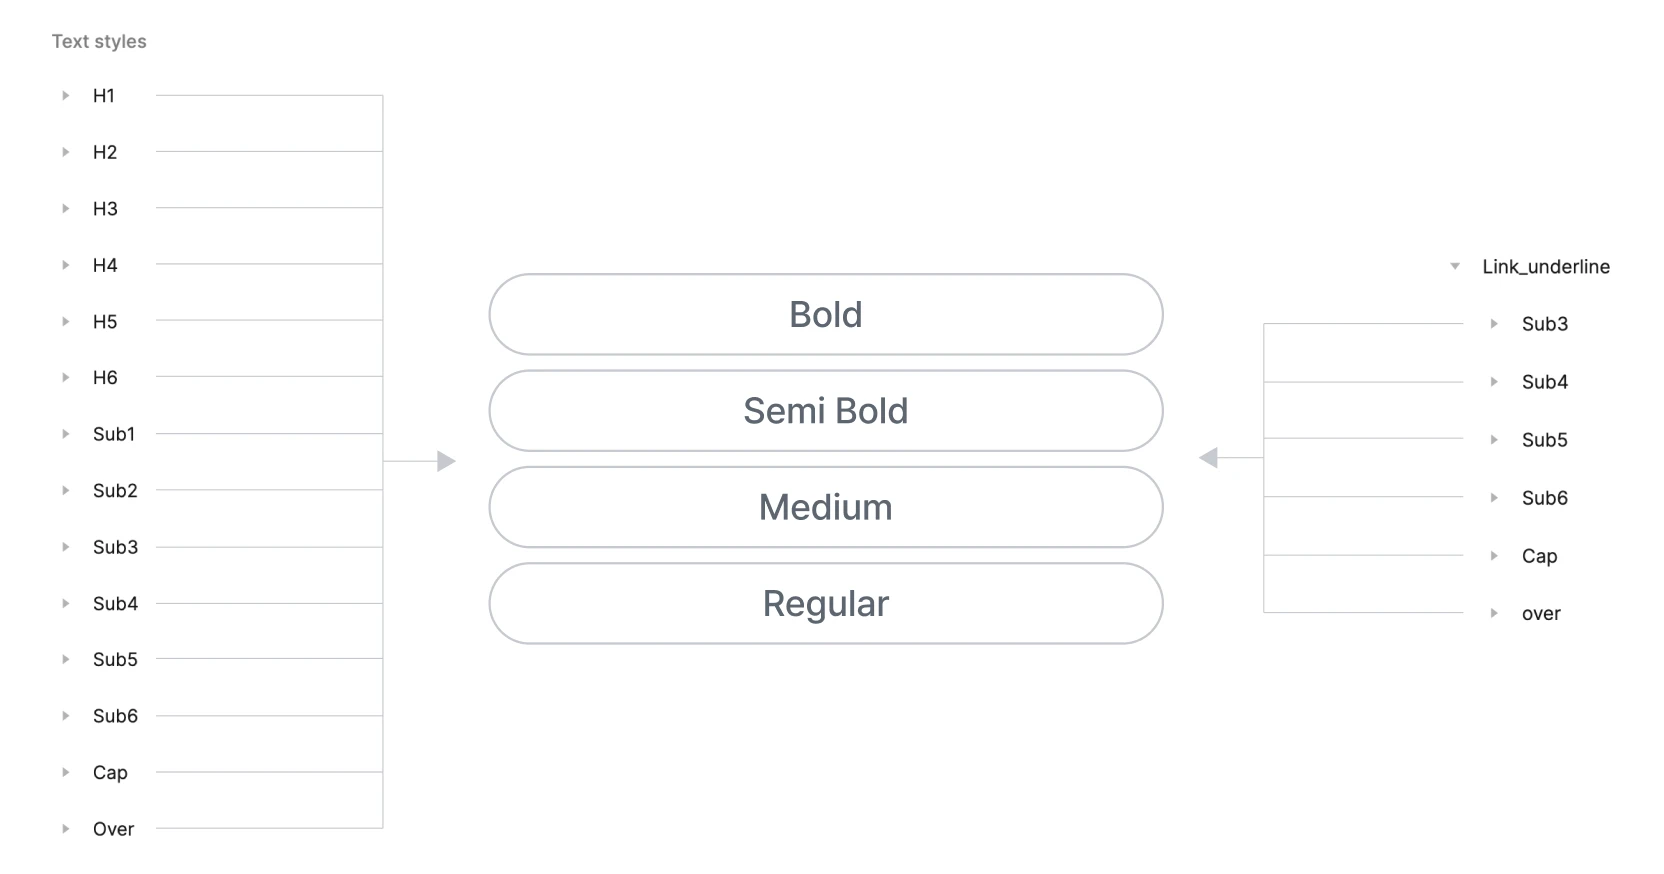1664x874 pixels.
Task: Expand the H6 style group triangle
Action: point(66,378)
